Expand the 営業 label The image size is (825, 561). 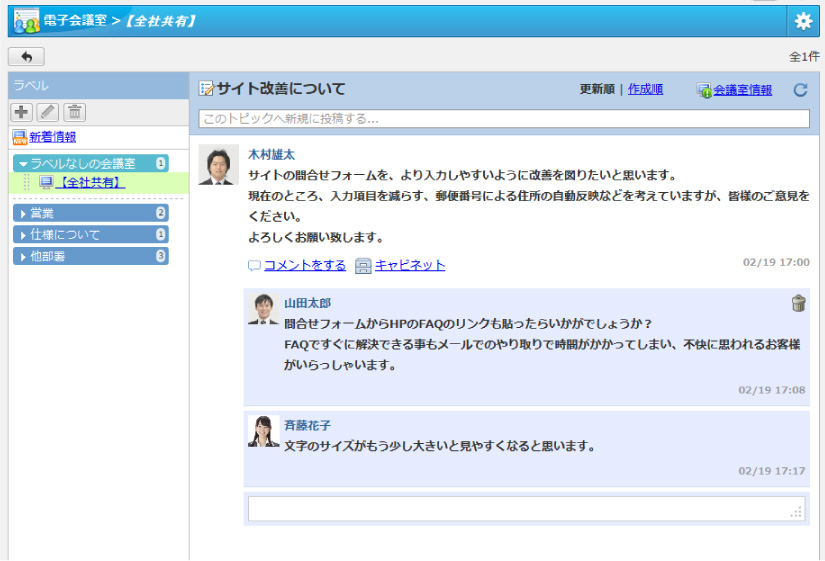point(90,213)
